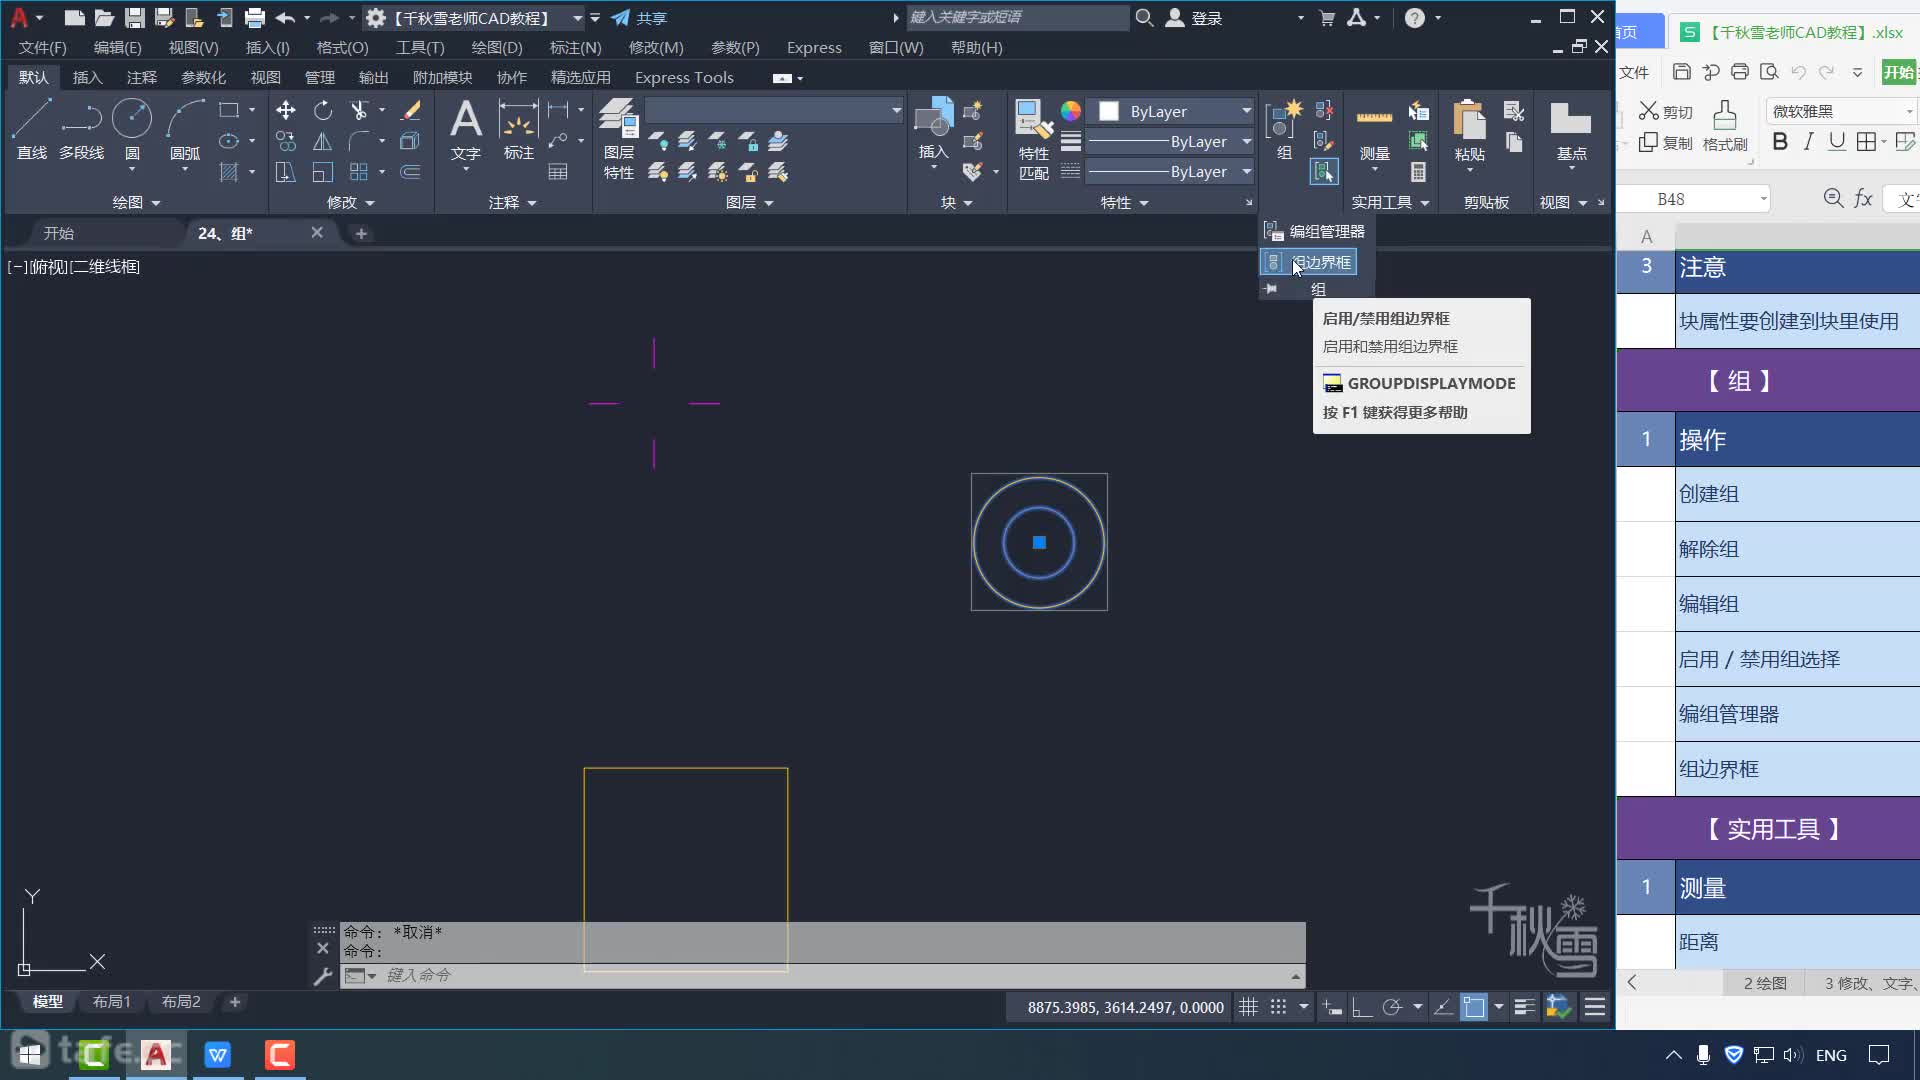The height and width of the screenshot is (1080, 1920).
Task: Click Match Properties (特性匹配)
Action: tap(1033, 139)
